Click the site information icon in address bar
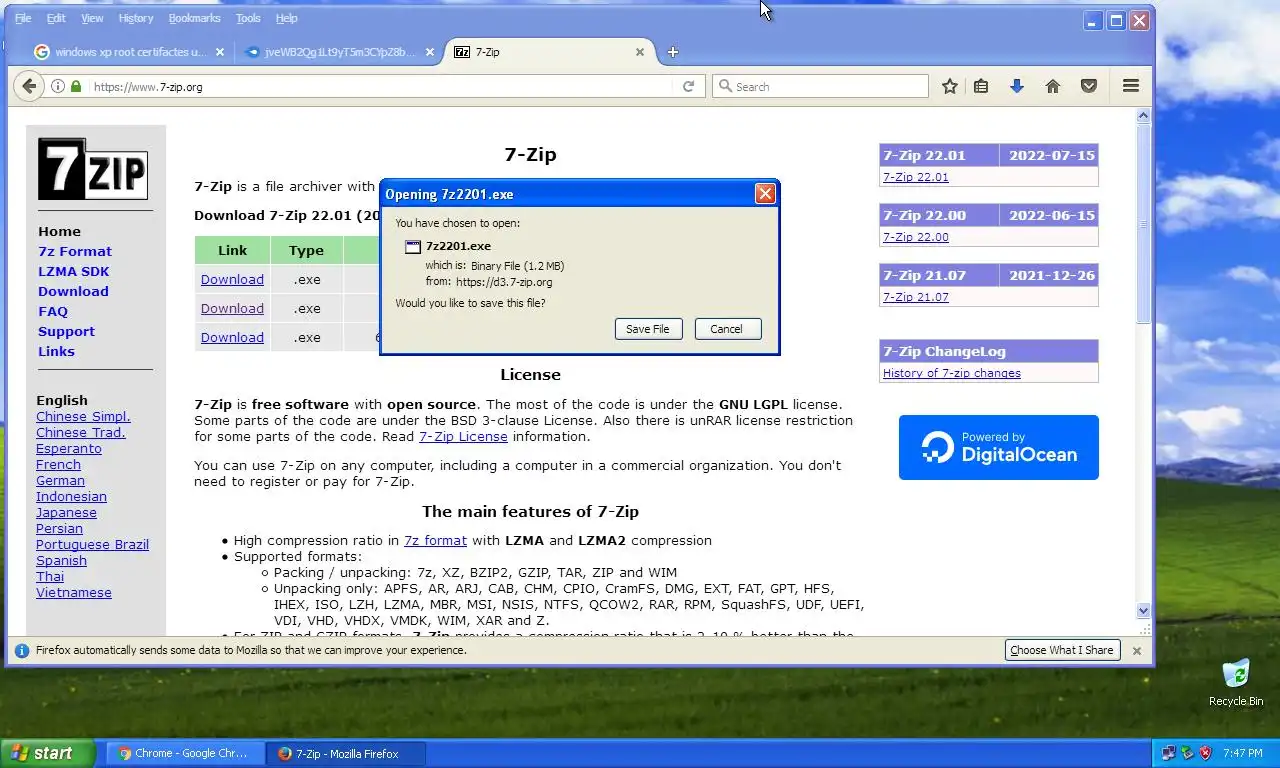This screenshot has height=768, width=1280. click(59, 87)
